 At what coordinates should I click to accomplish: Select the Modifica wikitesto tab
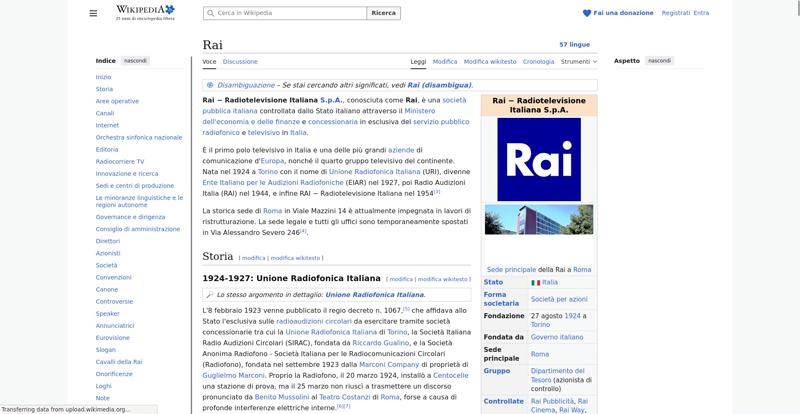pos(490,61)
